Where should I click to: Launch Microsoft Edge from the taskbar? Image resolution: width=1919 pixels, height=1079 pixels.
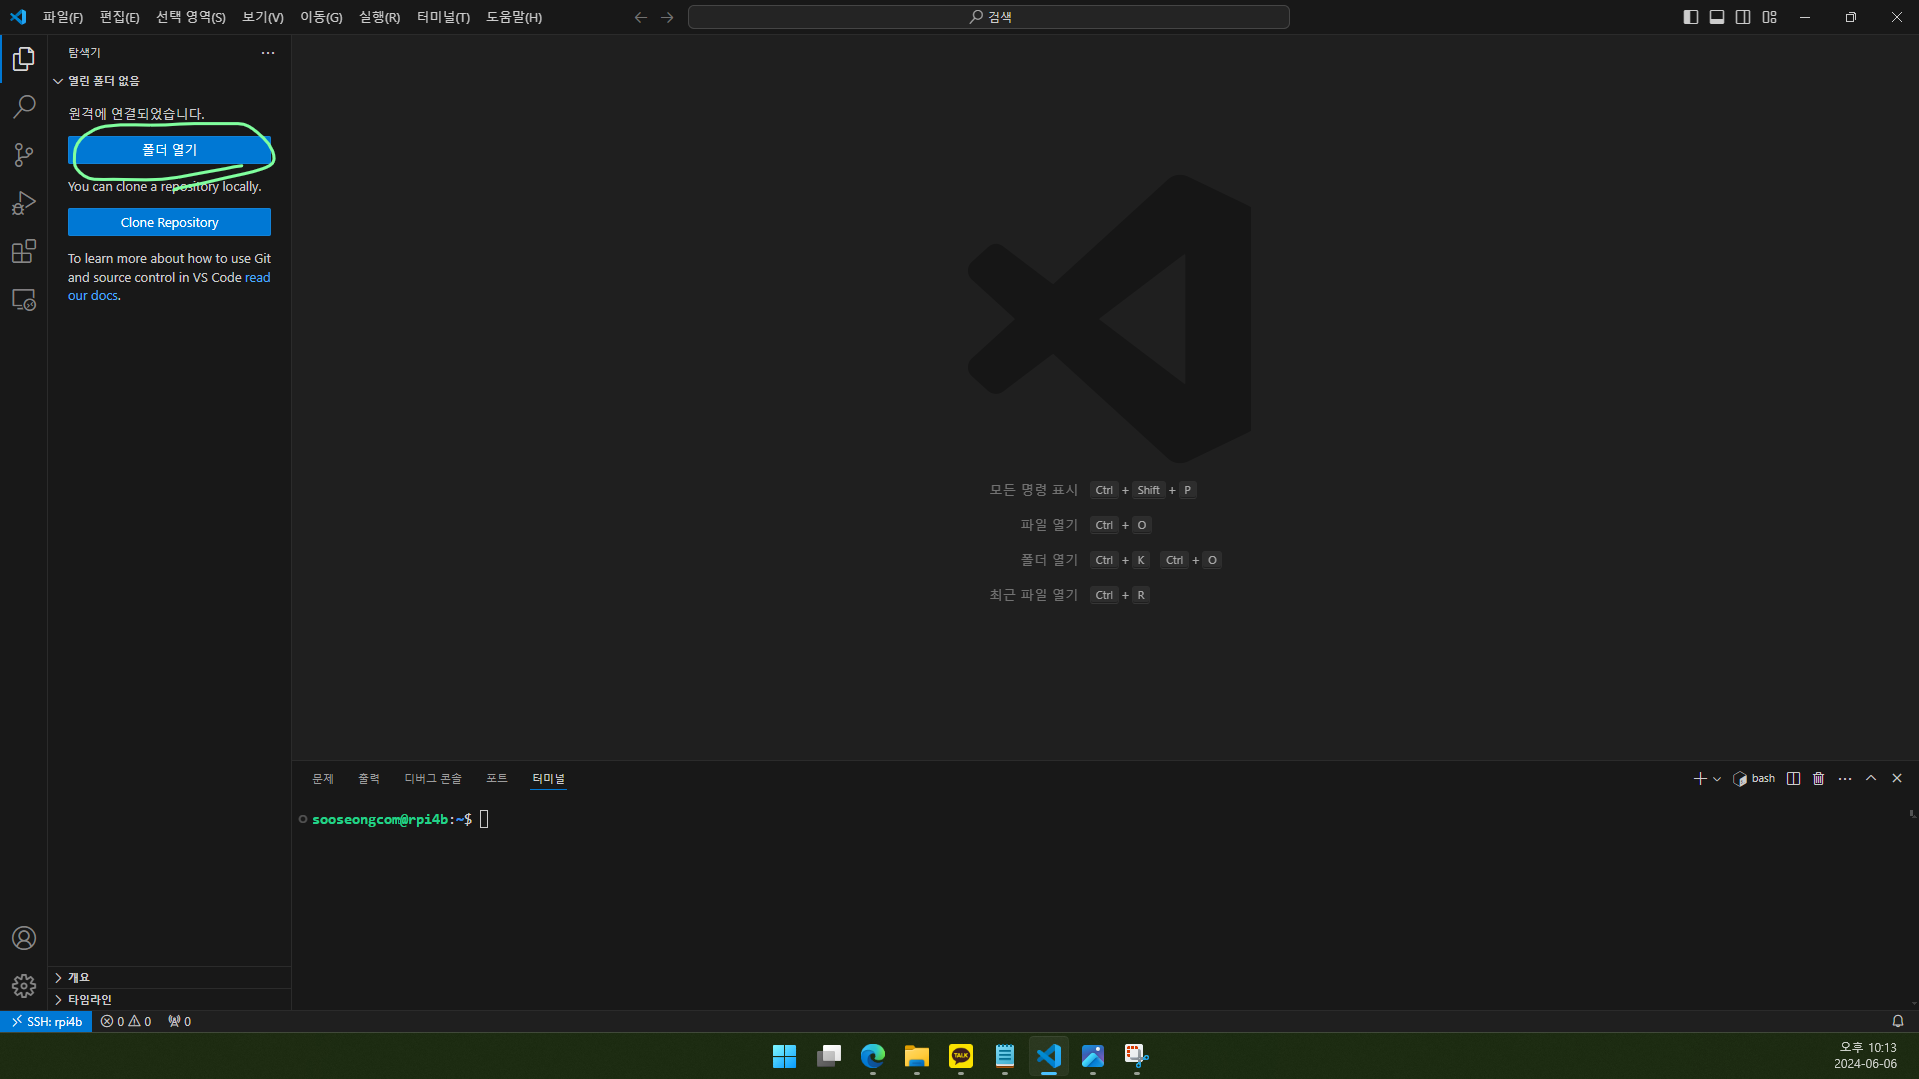click(x=873, y=1056)
